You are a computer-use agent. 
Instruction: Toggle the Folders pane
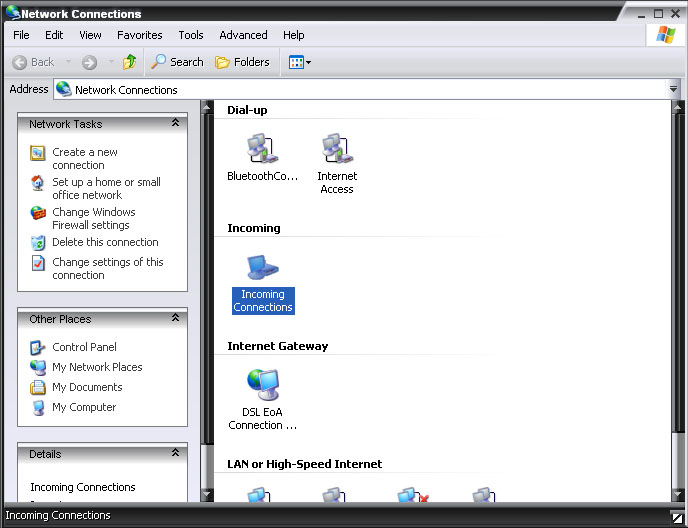242,62
